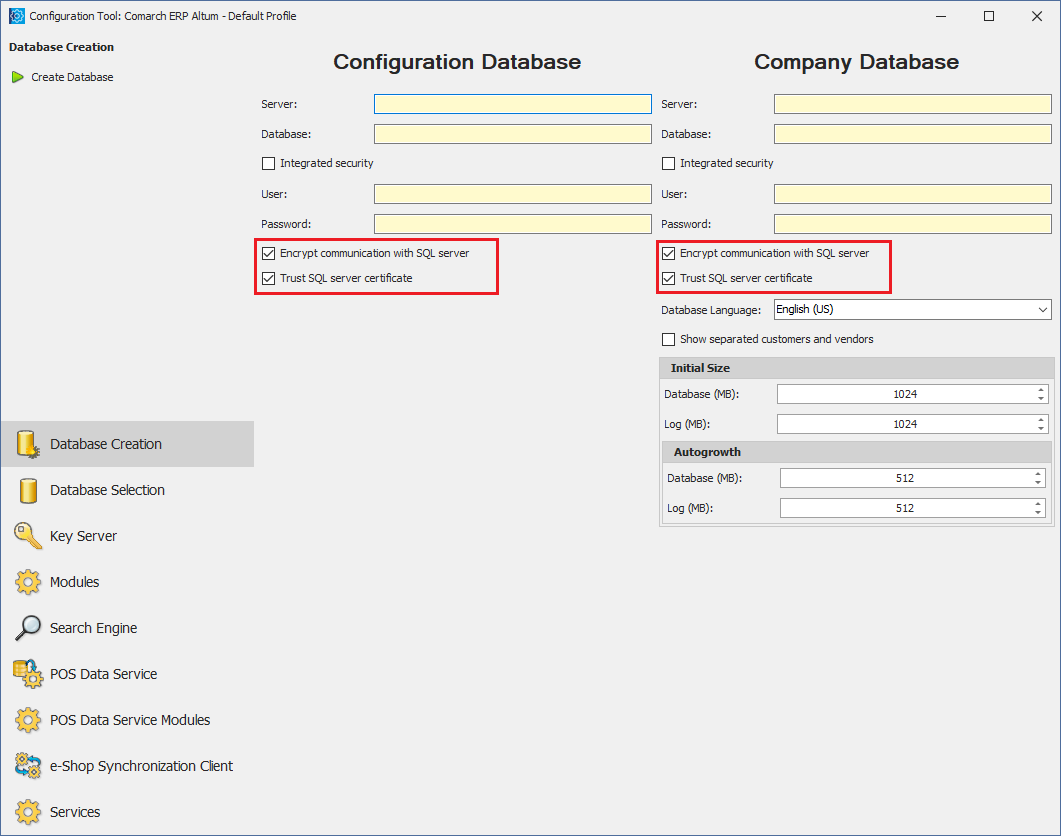Click the Modules gear icon

pyautogui.click(x=28, y=582)
